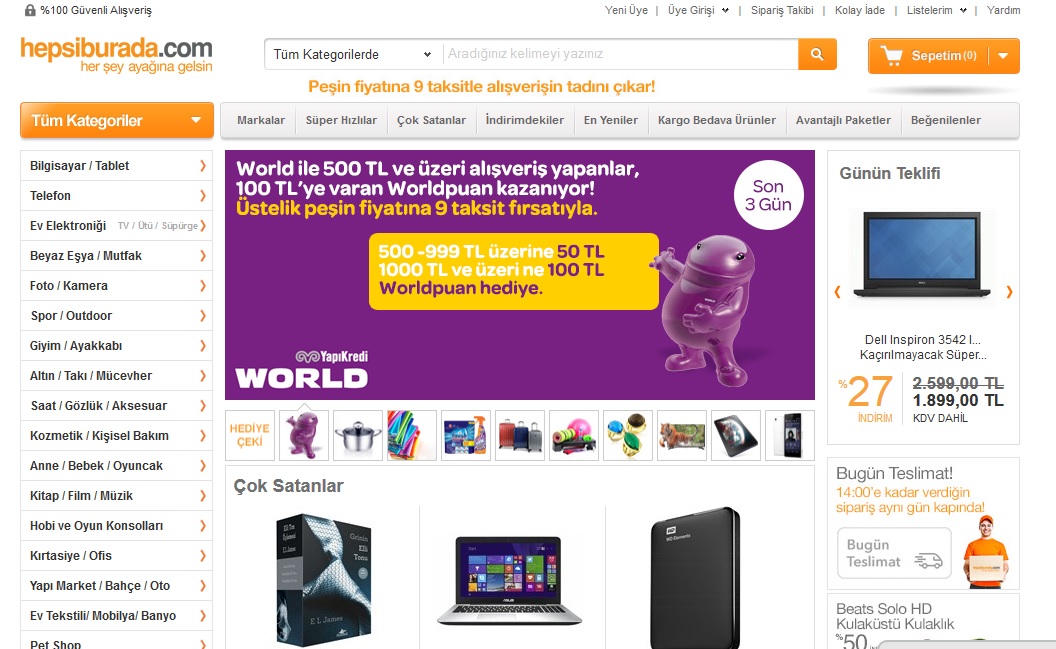Show previous Günün Teklifi product arrow
The width and height of the screenshot is (1056, 649).
tap(838, 292)
